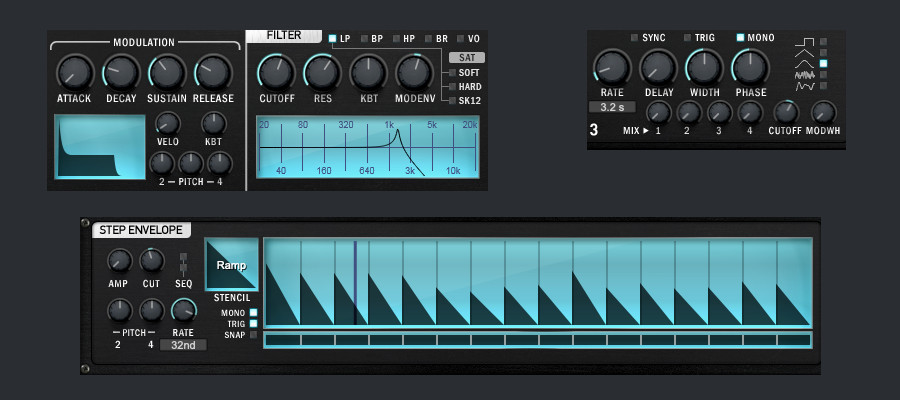The height and width of the screenshot is (400, 900).
Task: Enable LFO SYNC checkbox
Action: [635, 38]
